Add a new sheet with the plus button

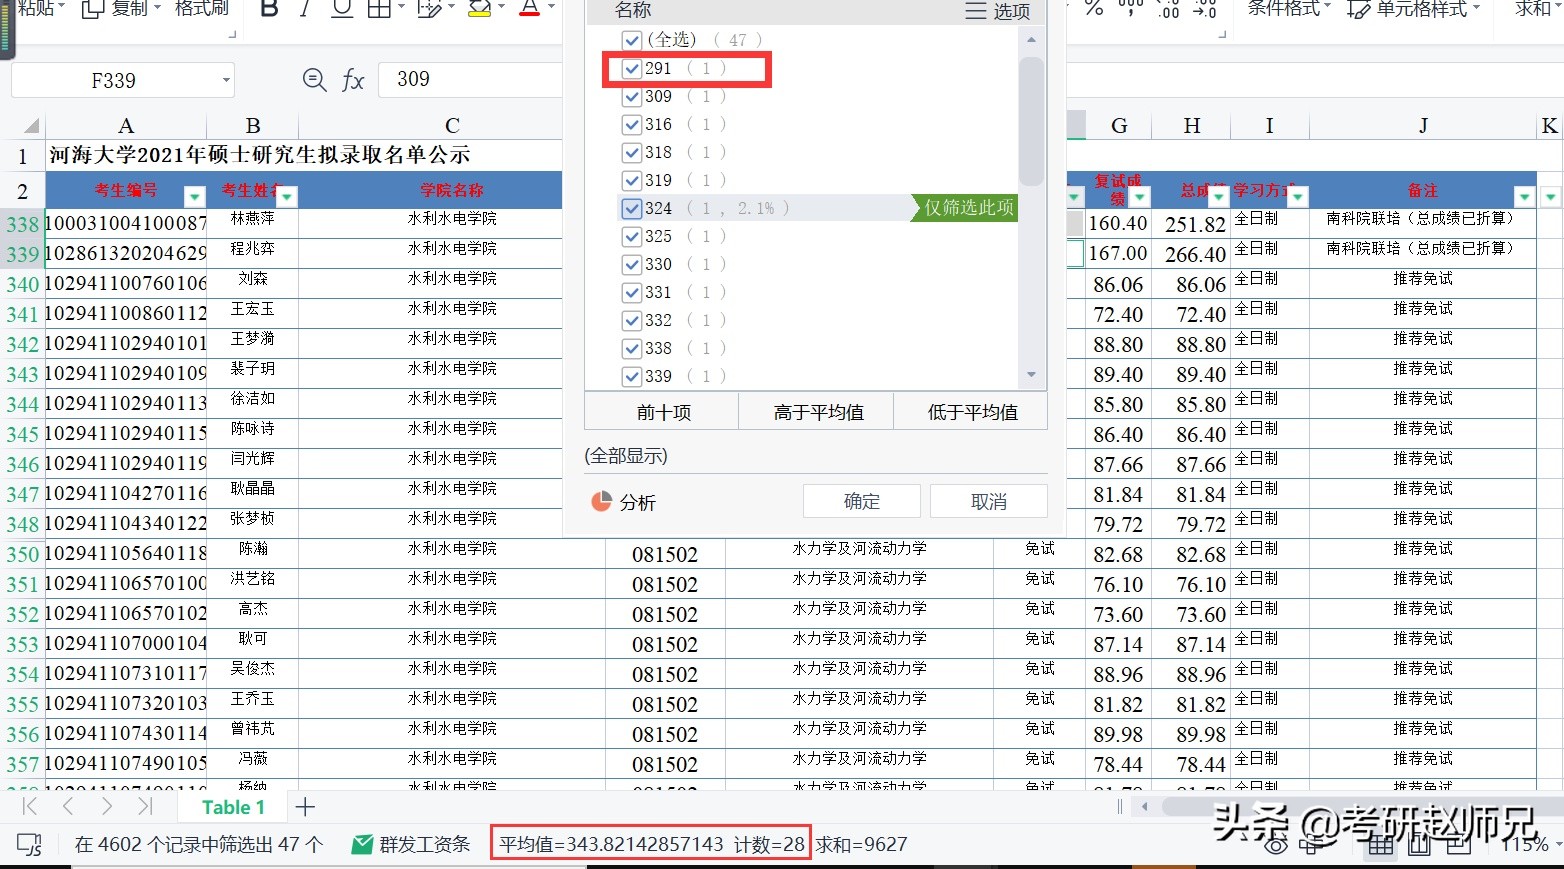pyautogui.click(x=304, y=806)
